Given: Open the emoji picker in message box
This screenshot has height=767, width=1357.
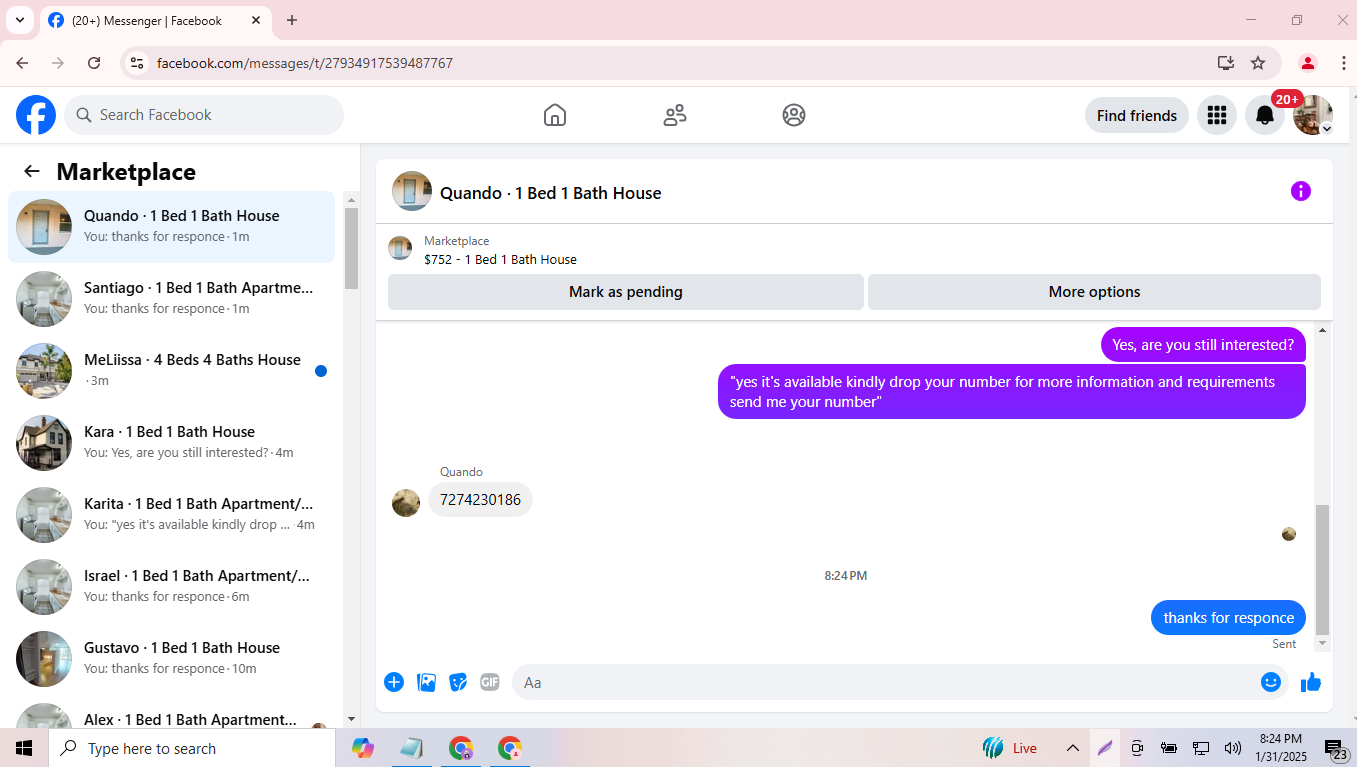Looking at the screenshot, I should click(1271, 682).
